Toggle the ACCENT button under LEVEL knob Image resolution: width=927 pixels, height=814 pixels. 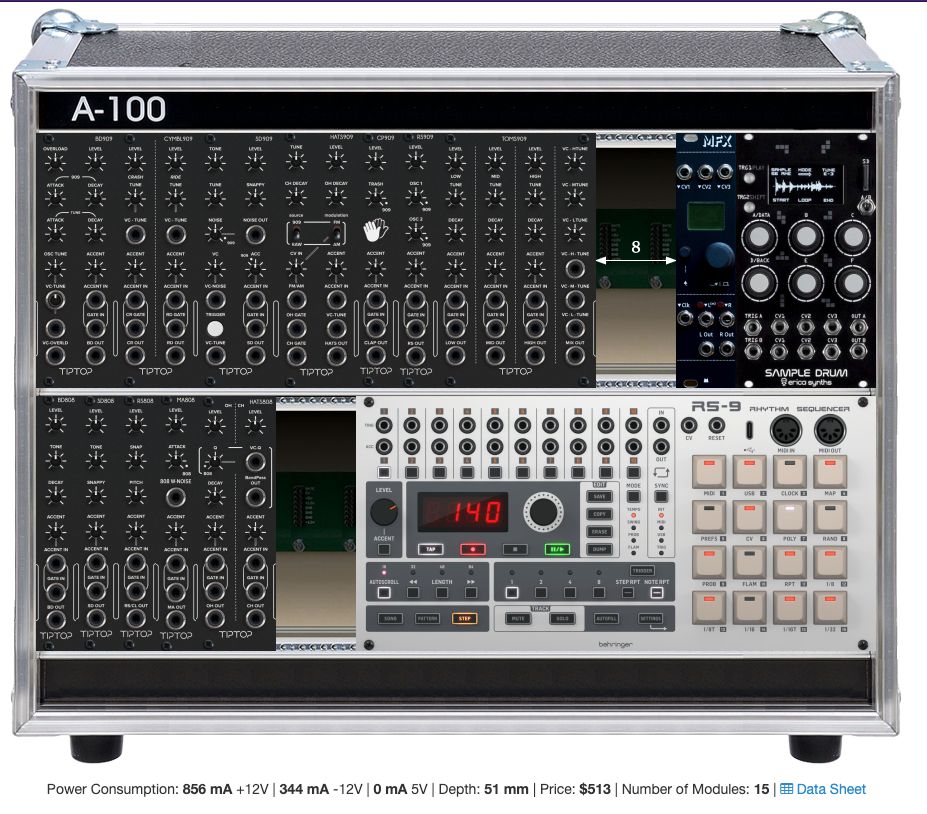pos(384,549)
